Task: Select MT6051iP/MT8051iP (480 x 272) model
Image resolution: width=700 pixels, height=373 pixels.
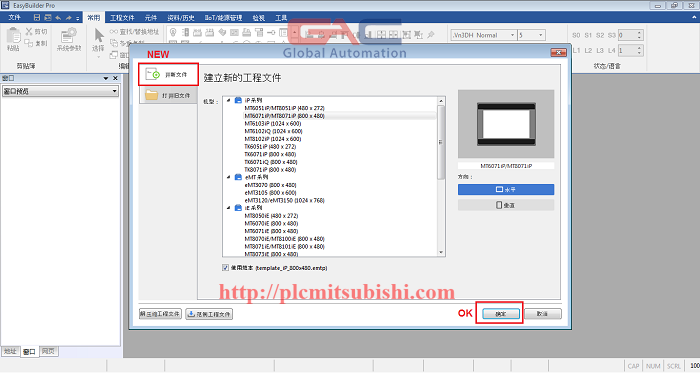Action: [x=284, y=108]
